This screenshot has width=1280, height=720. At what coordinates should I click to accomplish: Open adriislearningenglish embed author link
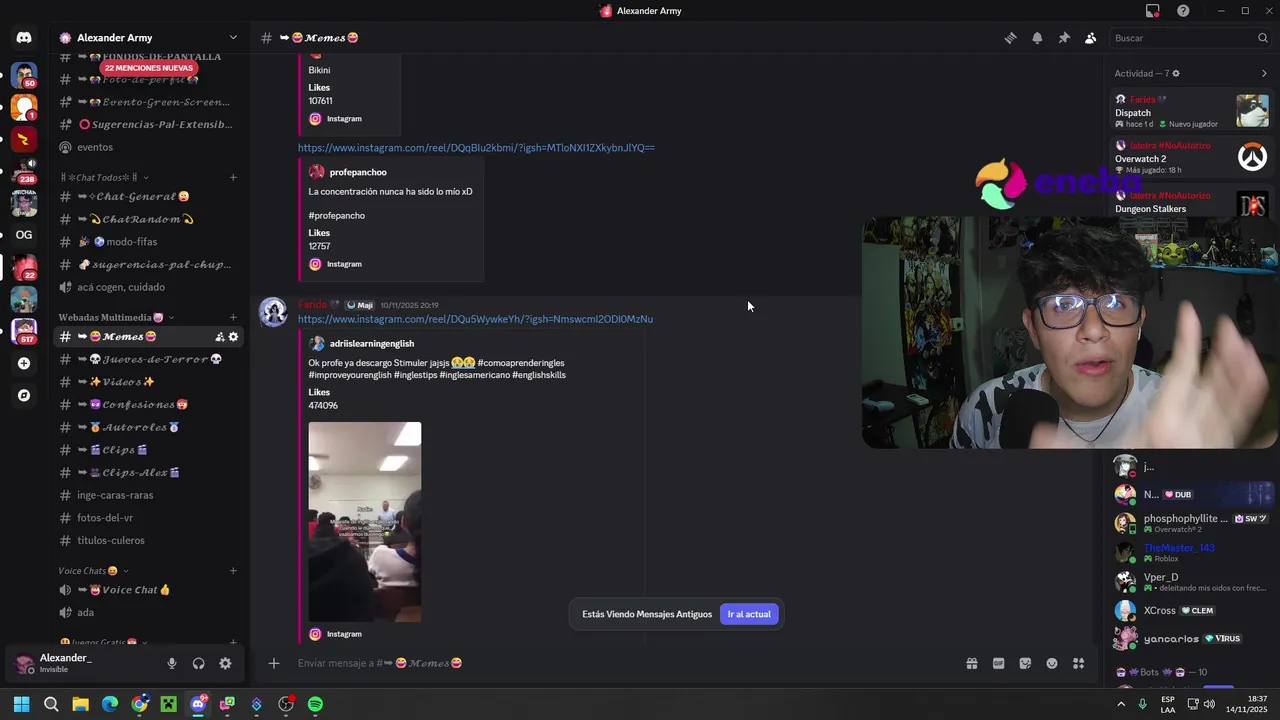tap(372, 344)
